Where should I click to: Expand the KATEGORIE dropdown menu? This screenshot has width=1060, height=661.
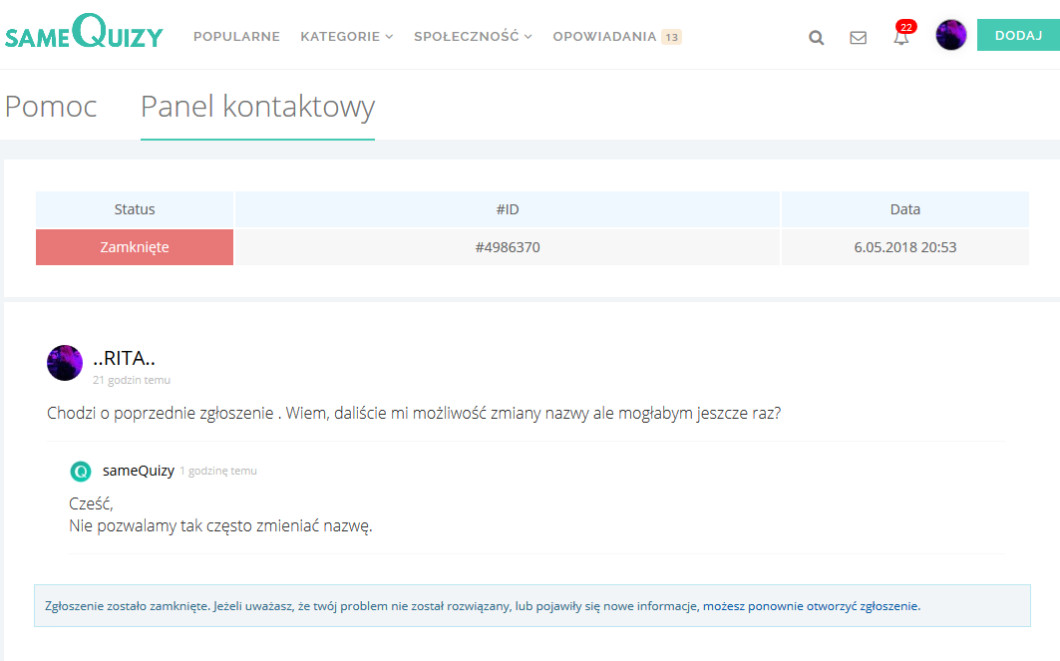pyautogui.click(x=346, y=36)
